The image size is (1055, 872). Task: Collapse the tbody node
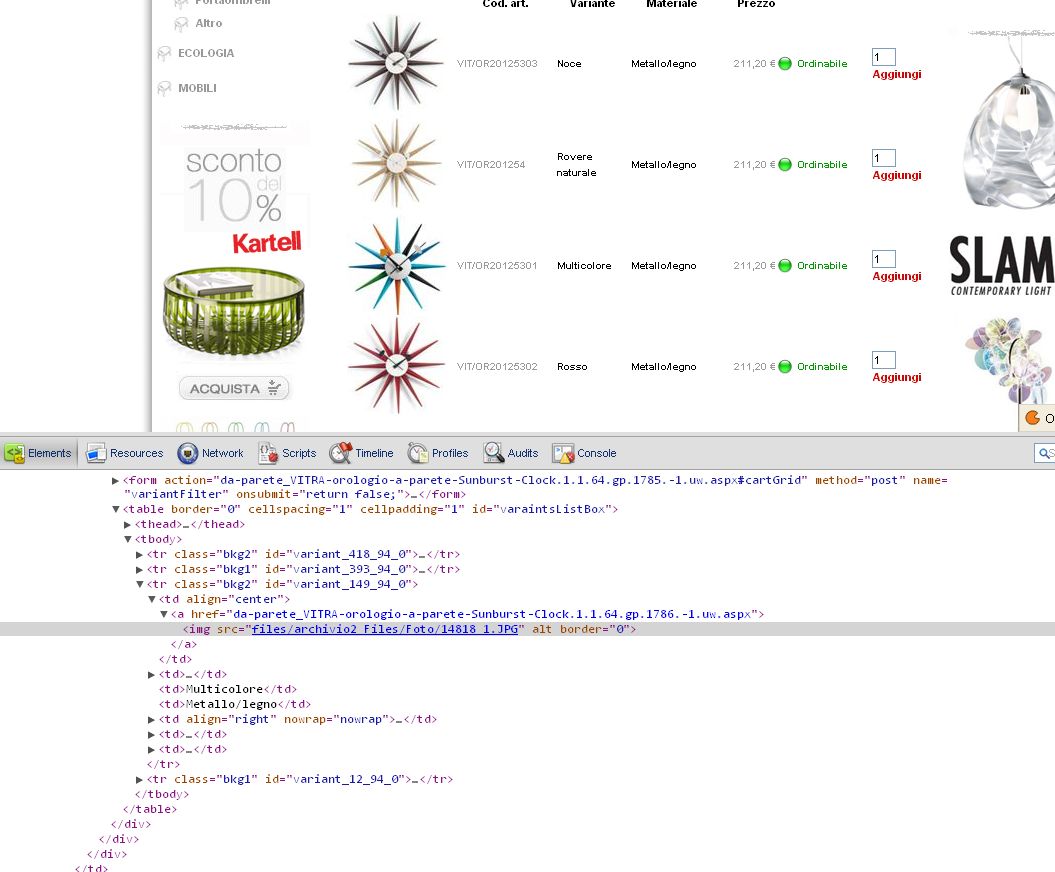127,540
